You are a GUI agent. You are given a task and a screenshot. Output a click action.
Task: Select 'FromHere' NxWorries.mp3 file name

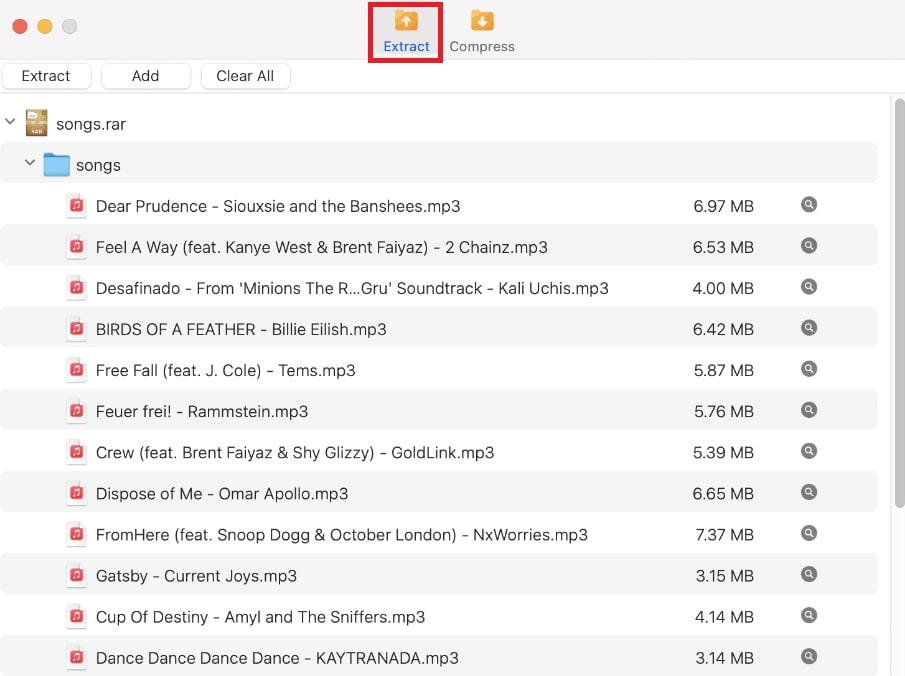click(342, 535)
